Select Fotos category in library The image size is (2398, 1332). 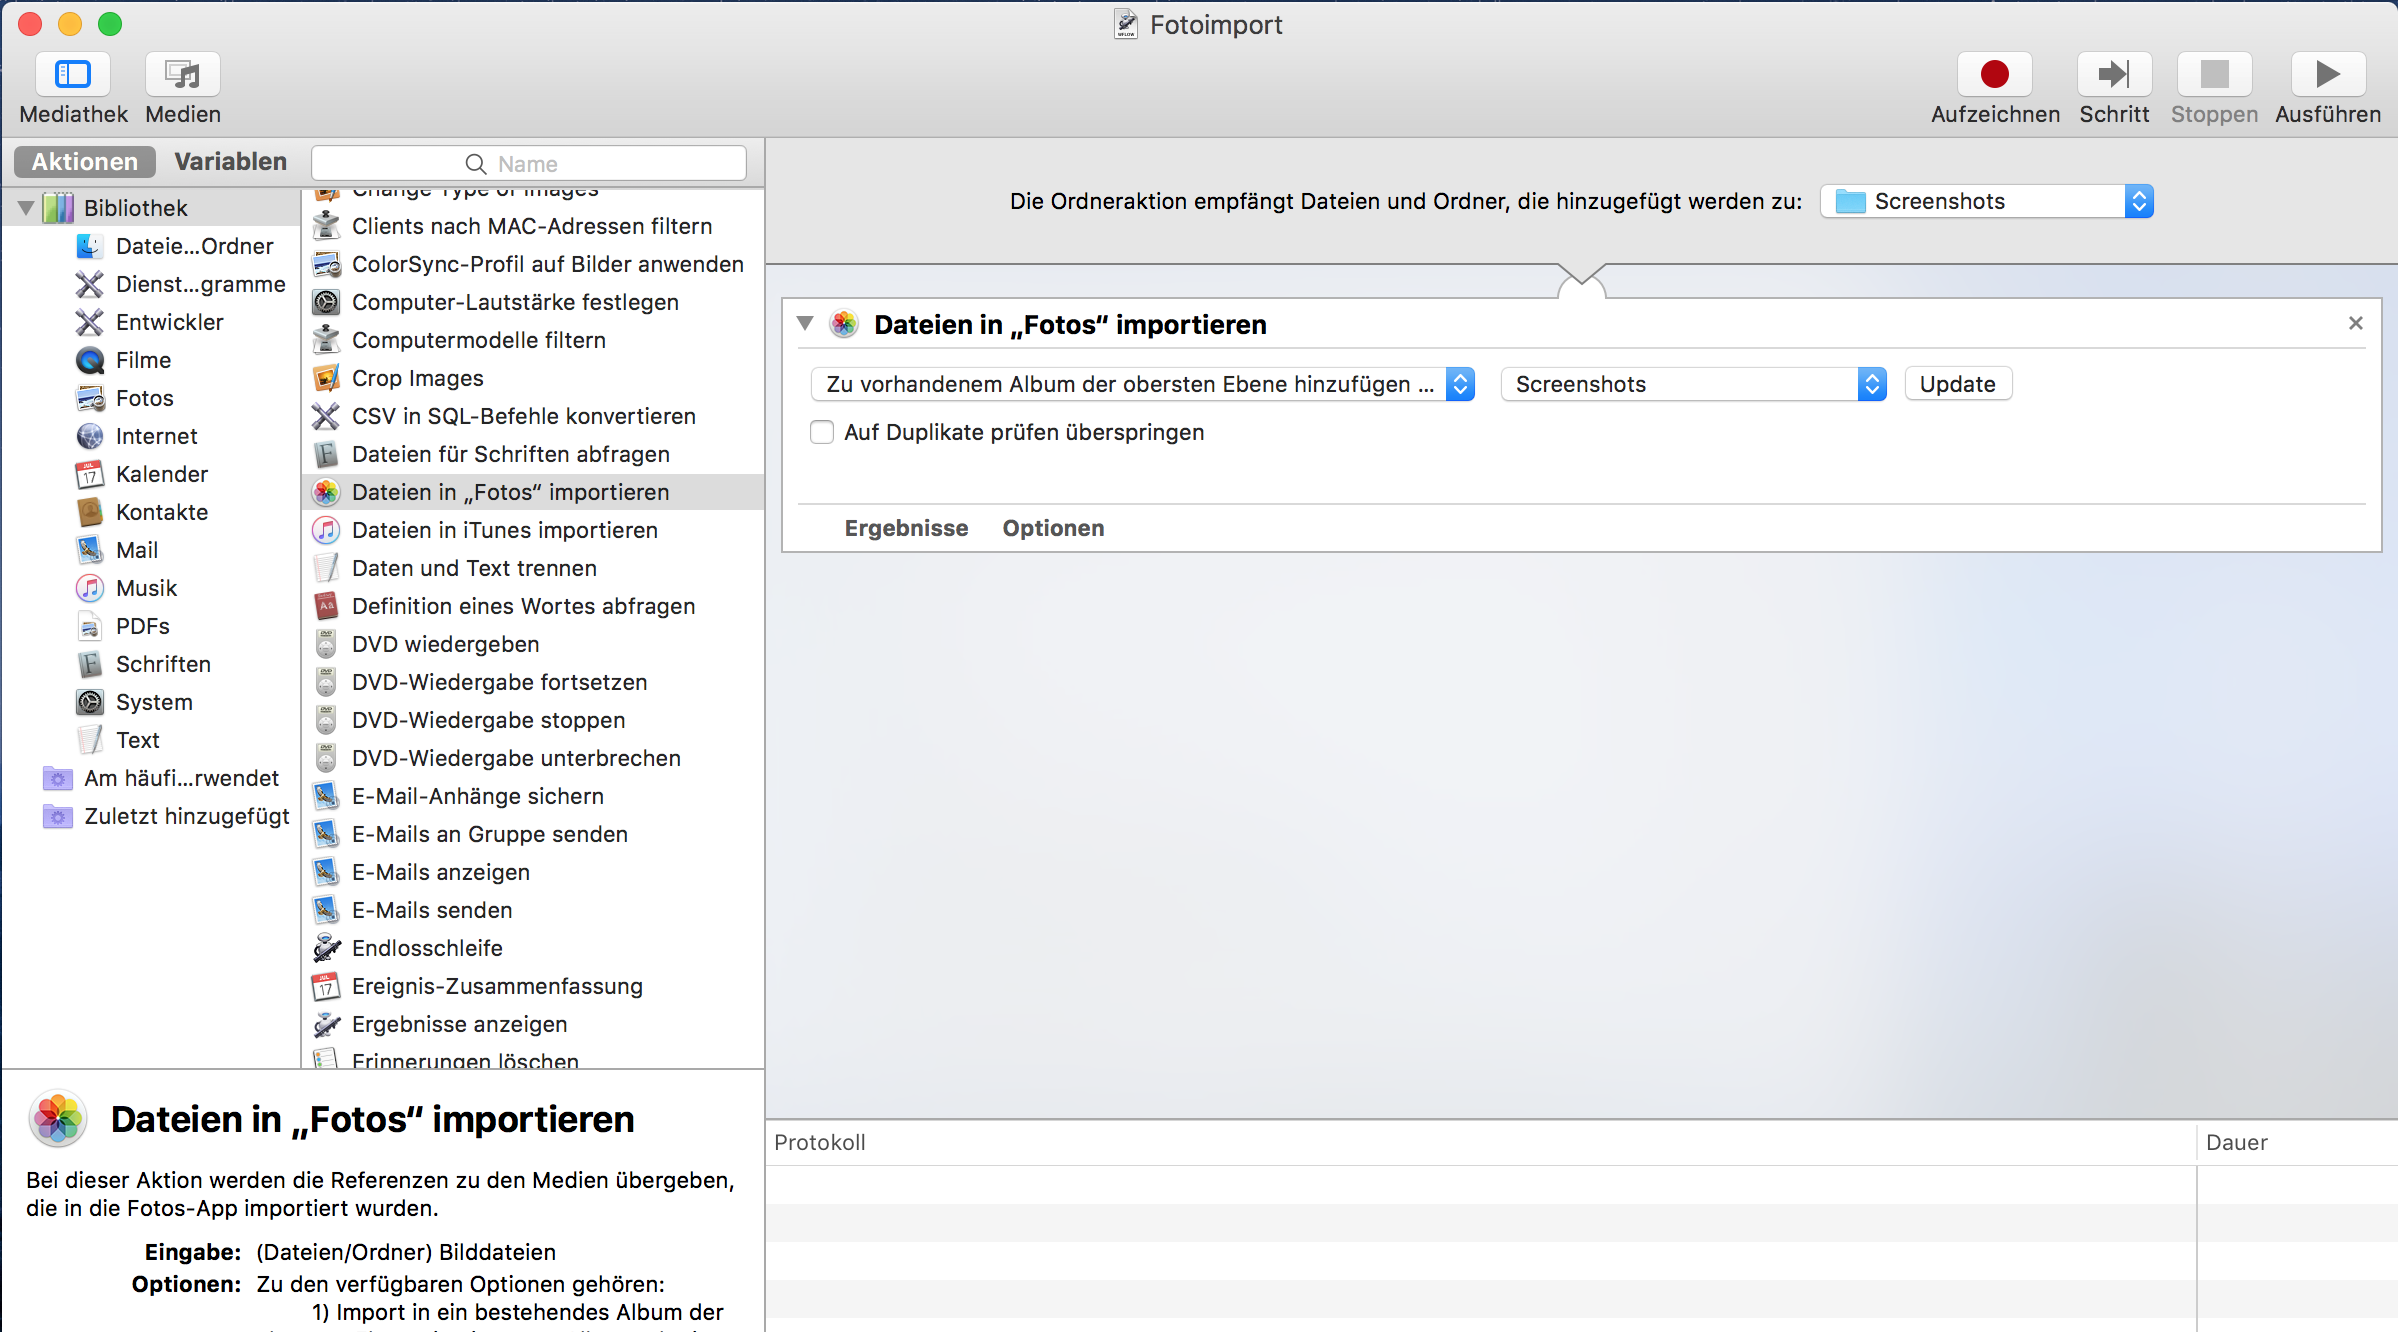144,398
